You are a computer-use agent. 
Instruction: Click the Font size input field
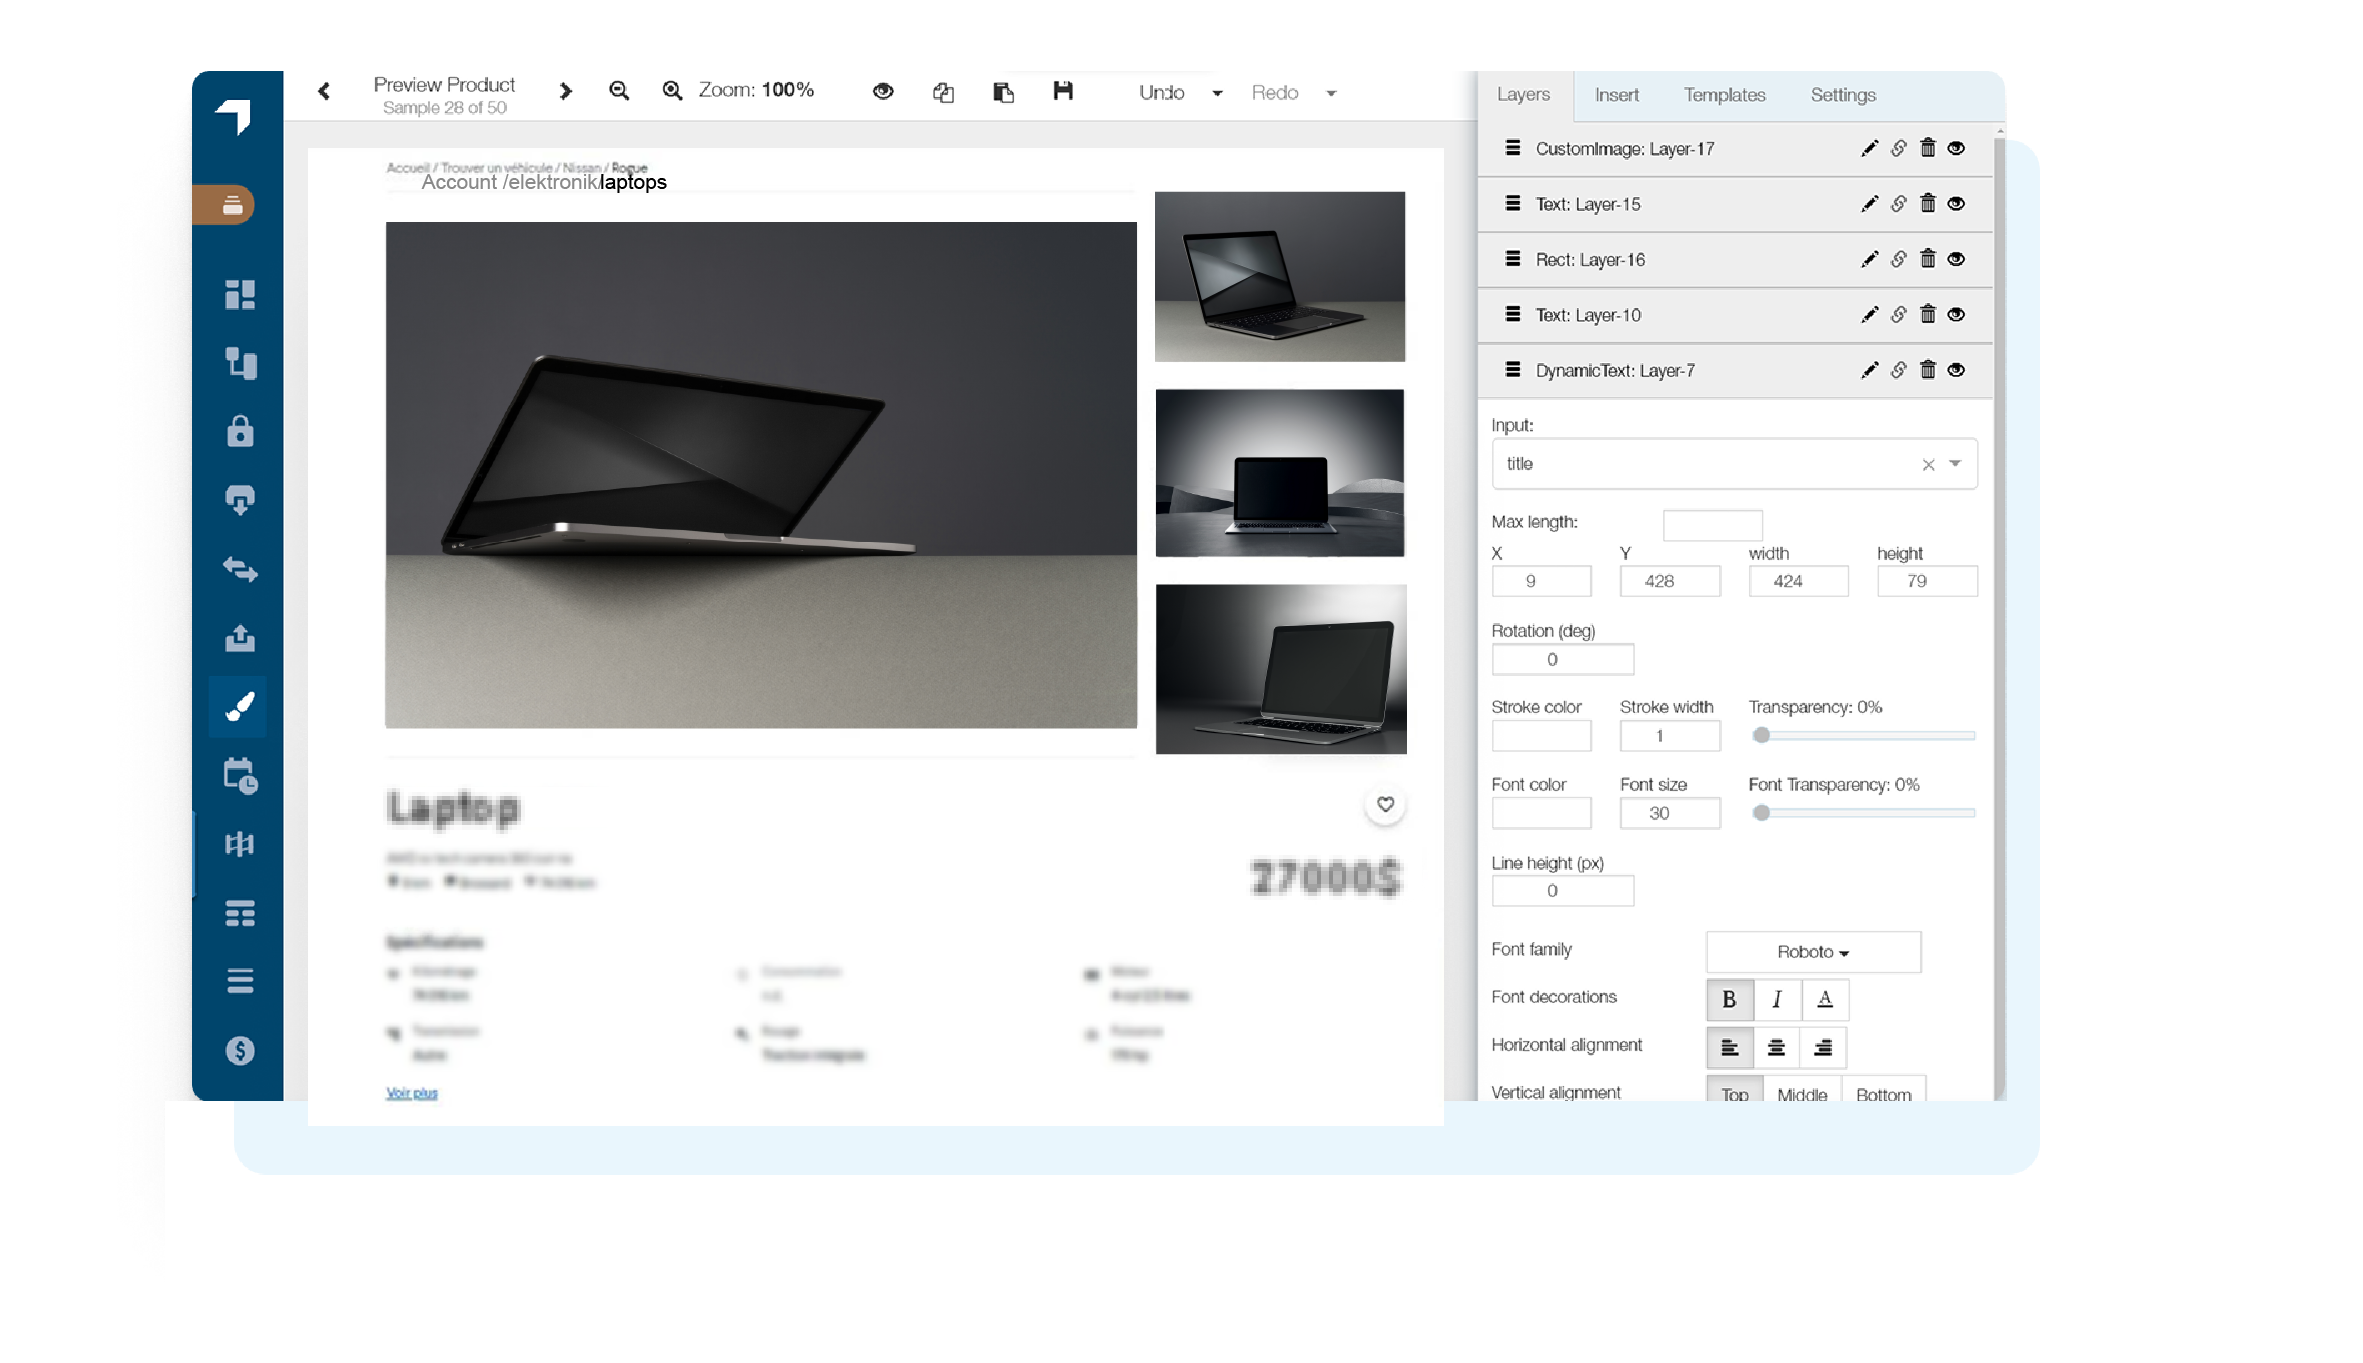[x=1669, y=813]
